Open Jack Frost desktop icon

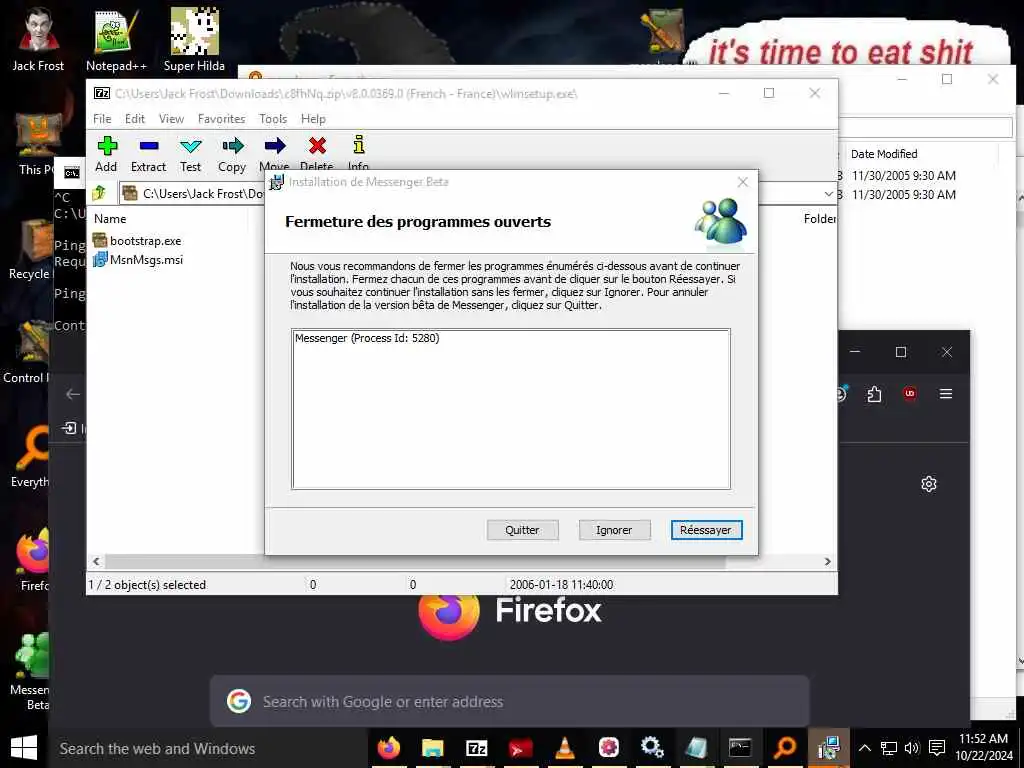pos(38,40)
